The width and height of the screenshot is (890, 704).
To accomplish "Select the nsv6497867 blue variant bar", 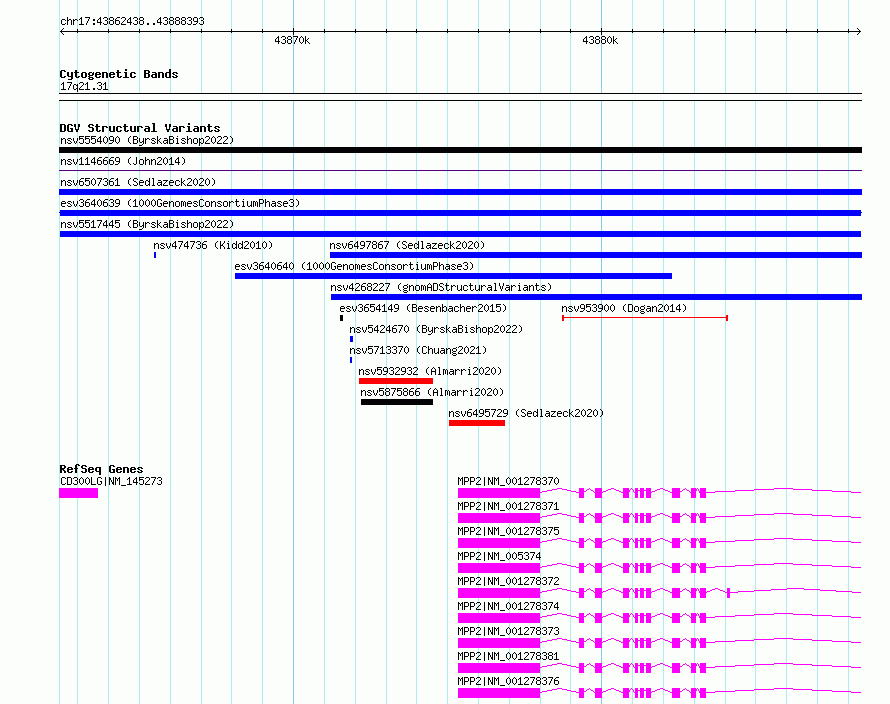I will (596, 255).
